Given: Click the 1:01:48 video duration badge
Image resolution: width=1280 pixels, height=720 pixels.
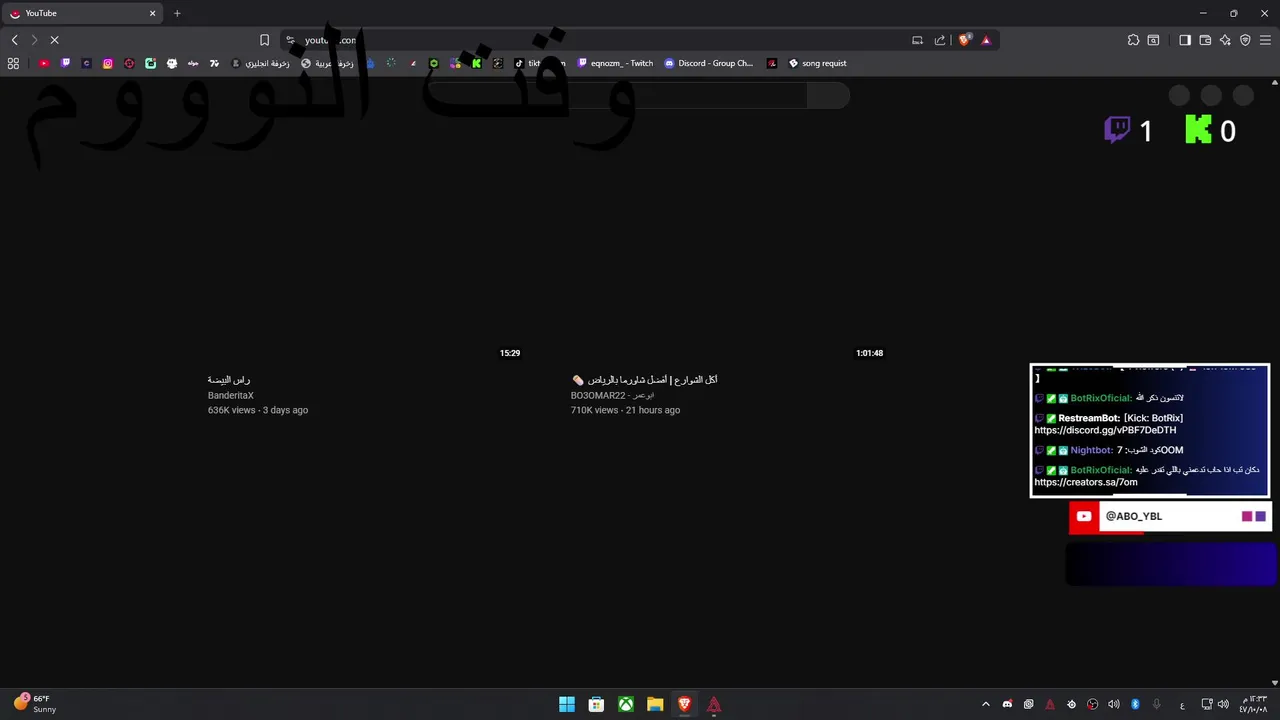Looking at the screenshot, I should [869, 353].
